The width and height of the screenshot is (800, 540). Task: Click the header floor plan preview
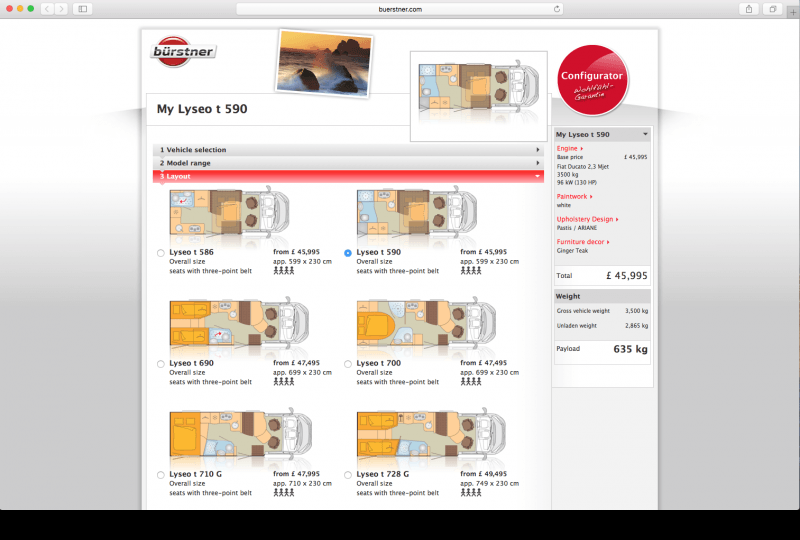(479, 96)
